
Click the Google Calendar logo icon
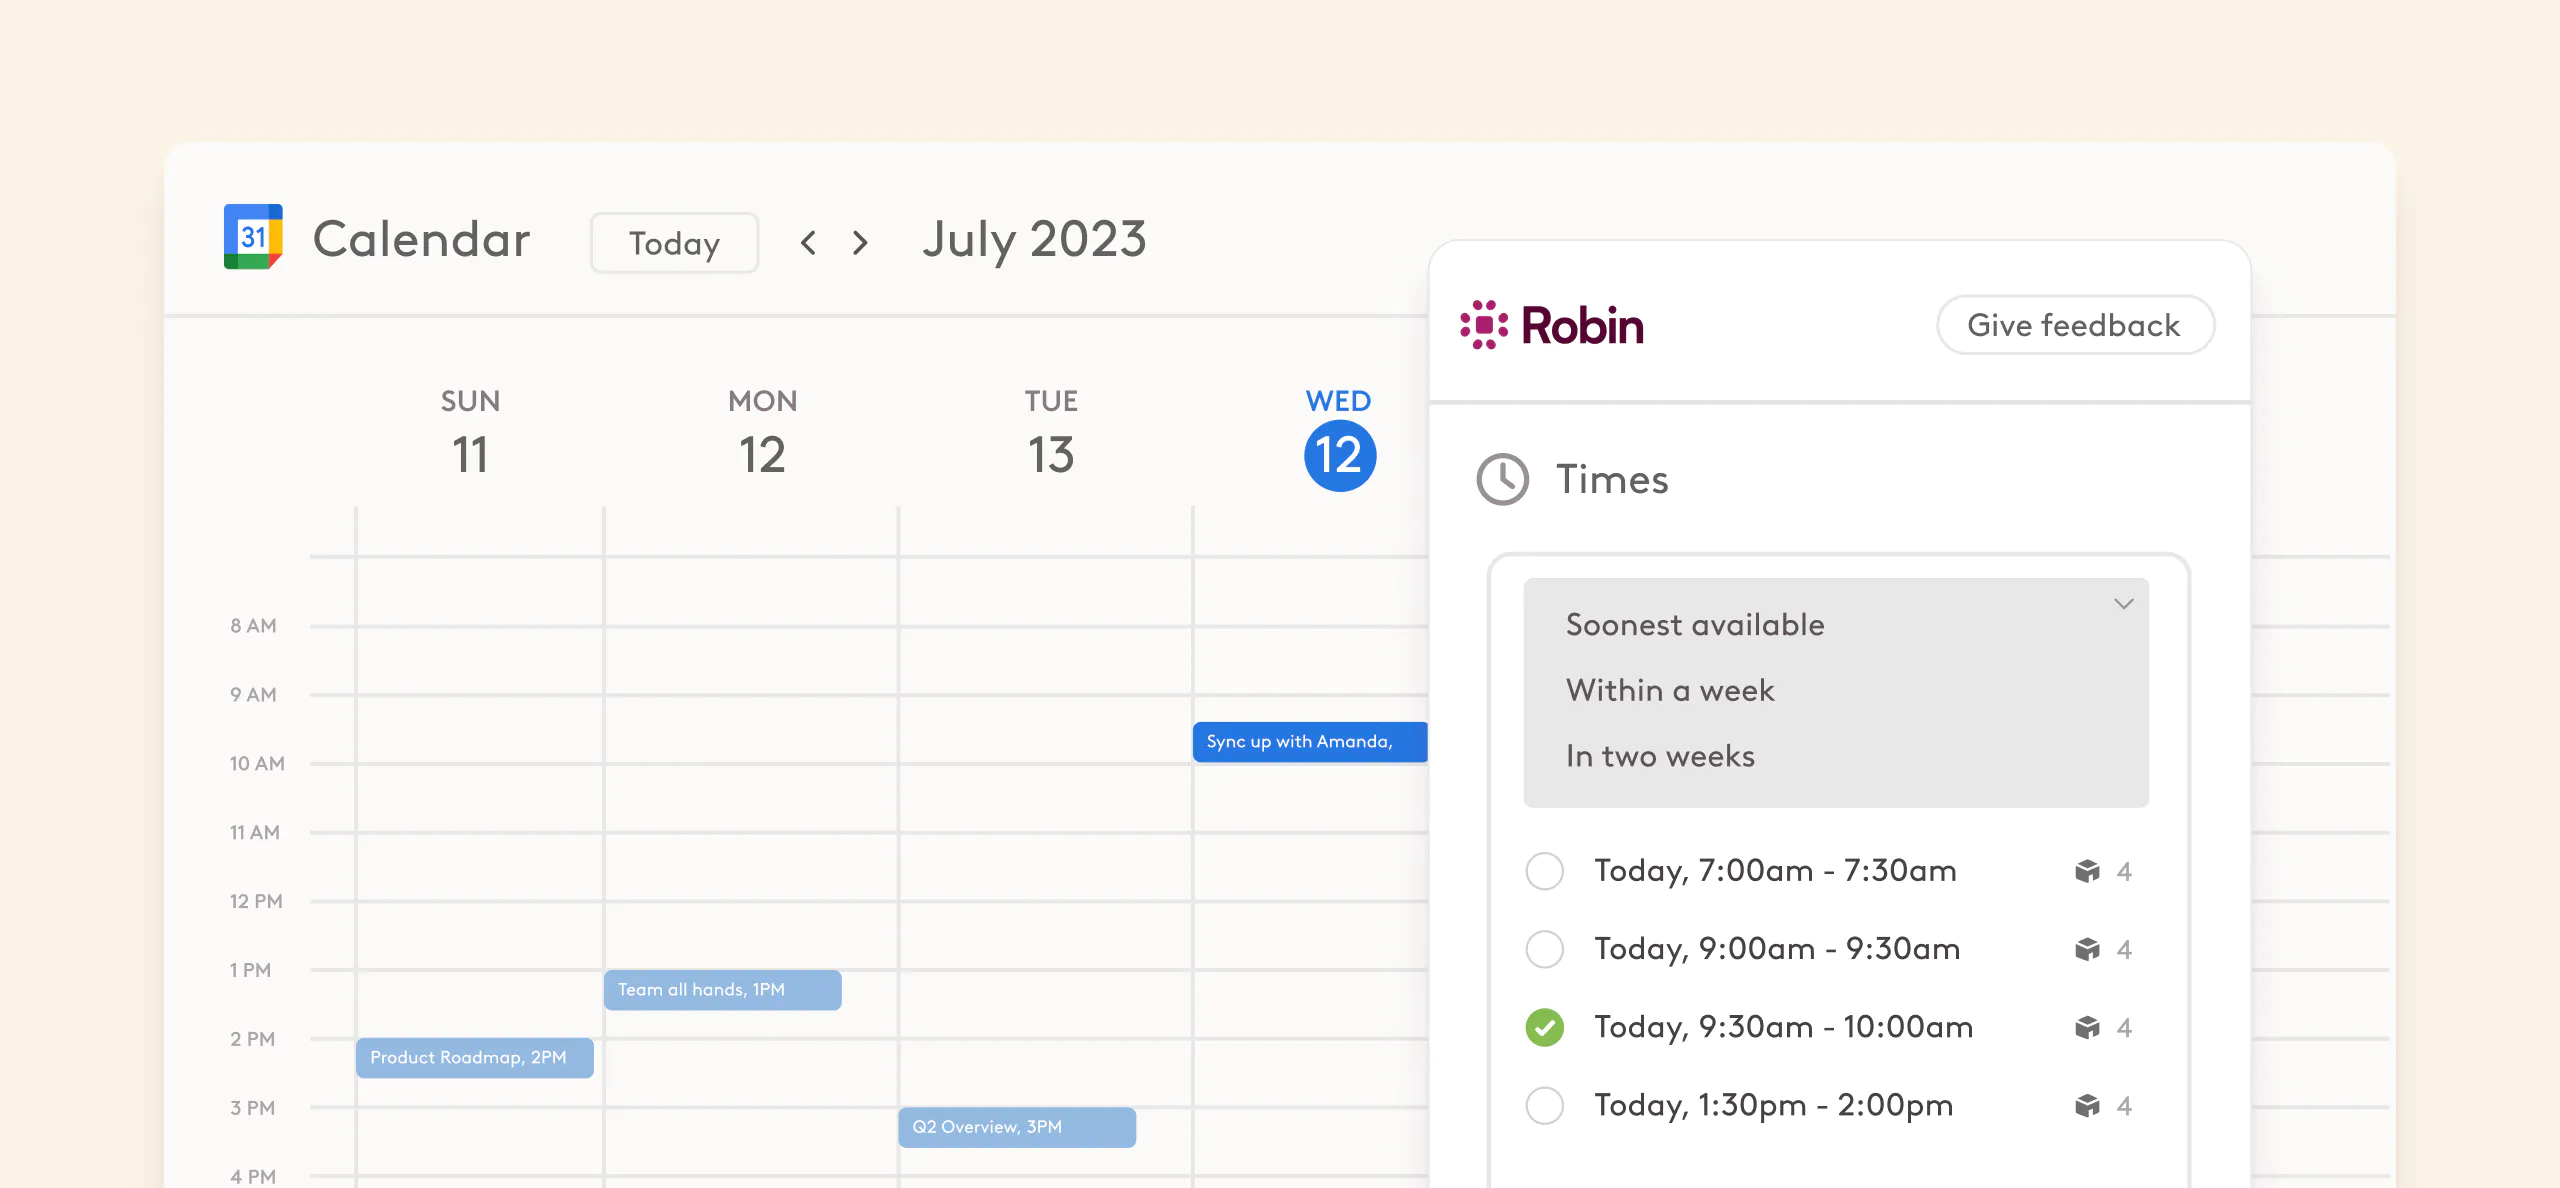point(253,237)
